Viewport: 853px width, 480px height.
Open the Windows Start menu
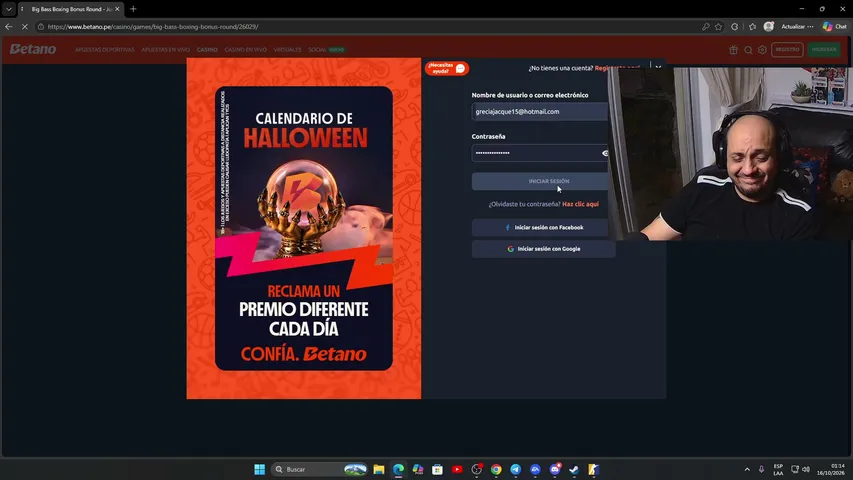(x=259, y=469)
